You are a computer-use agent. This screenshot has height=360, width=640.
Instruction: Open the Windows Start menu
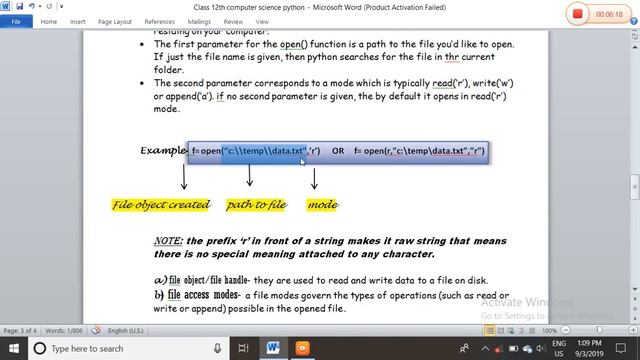coord(14,349)
